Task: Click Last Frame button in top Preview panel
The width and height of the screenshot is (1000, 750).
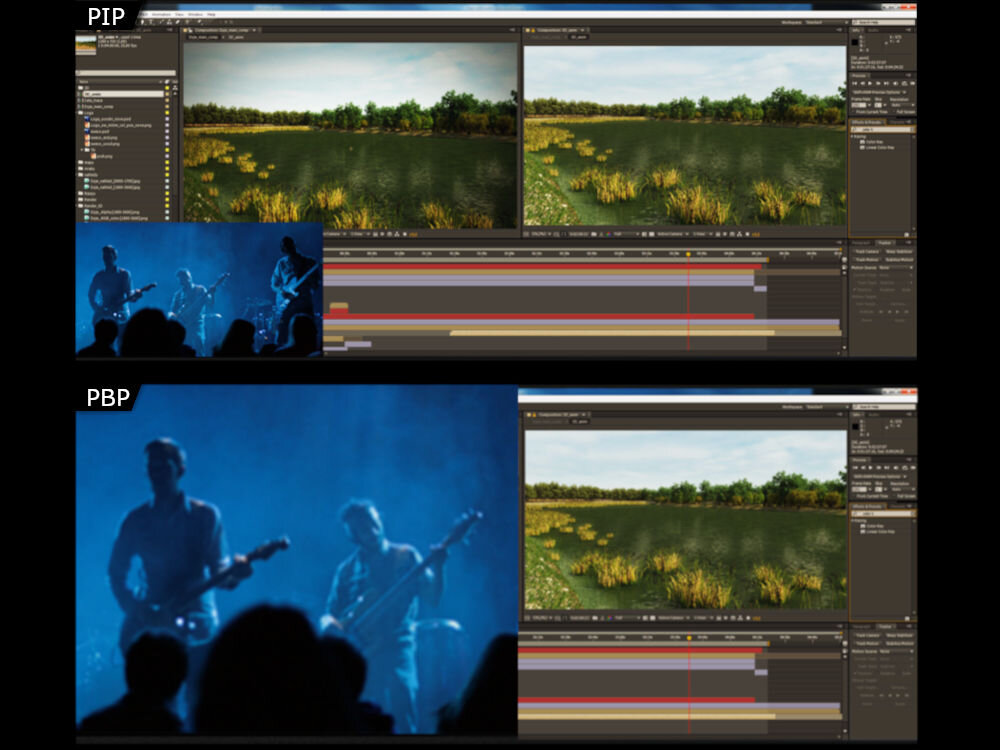Action: (888, 84)
